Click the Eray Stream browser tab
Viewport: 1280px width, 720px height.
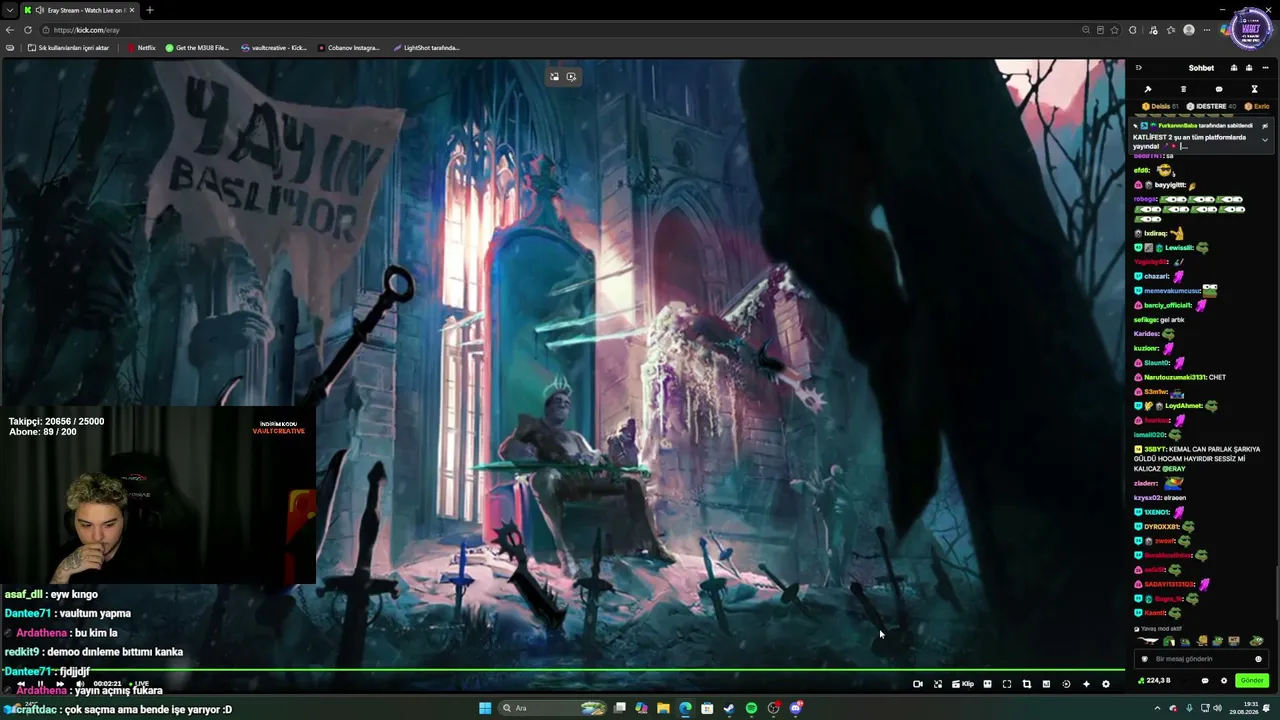pyautogui.click(x=79, y=10)
